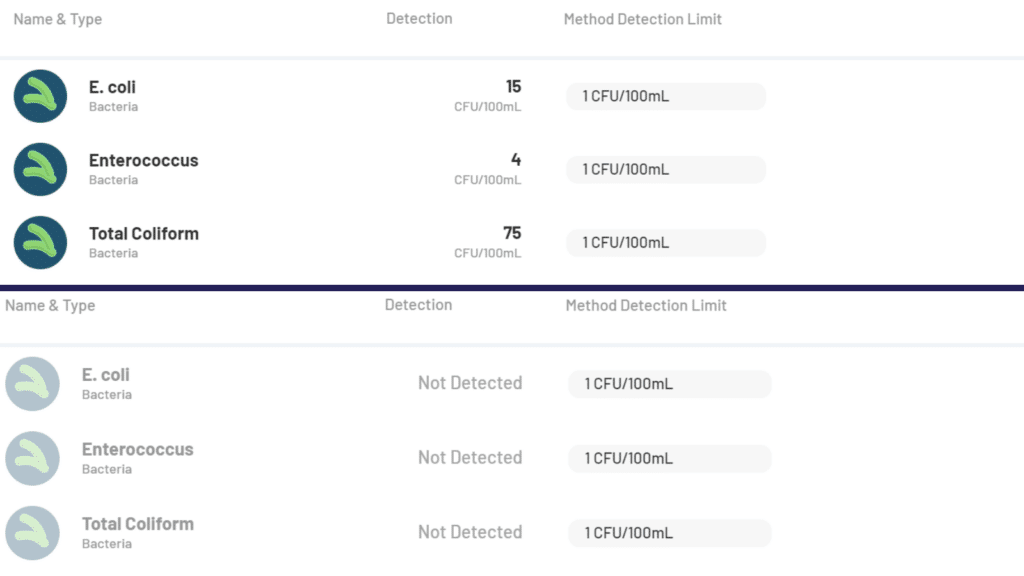
Task: Click Not Detected result for bottom E. coli
Action: (470, 383)
